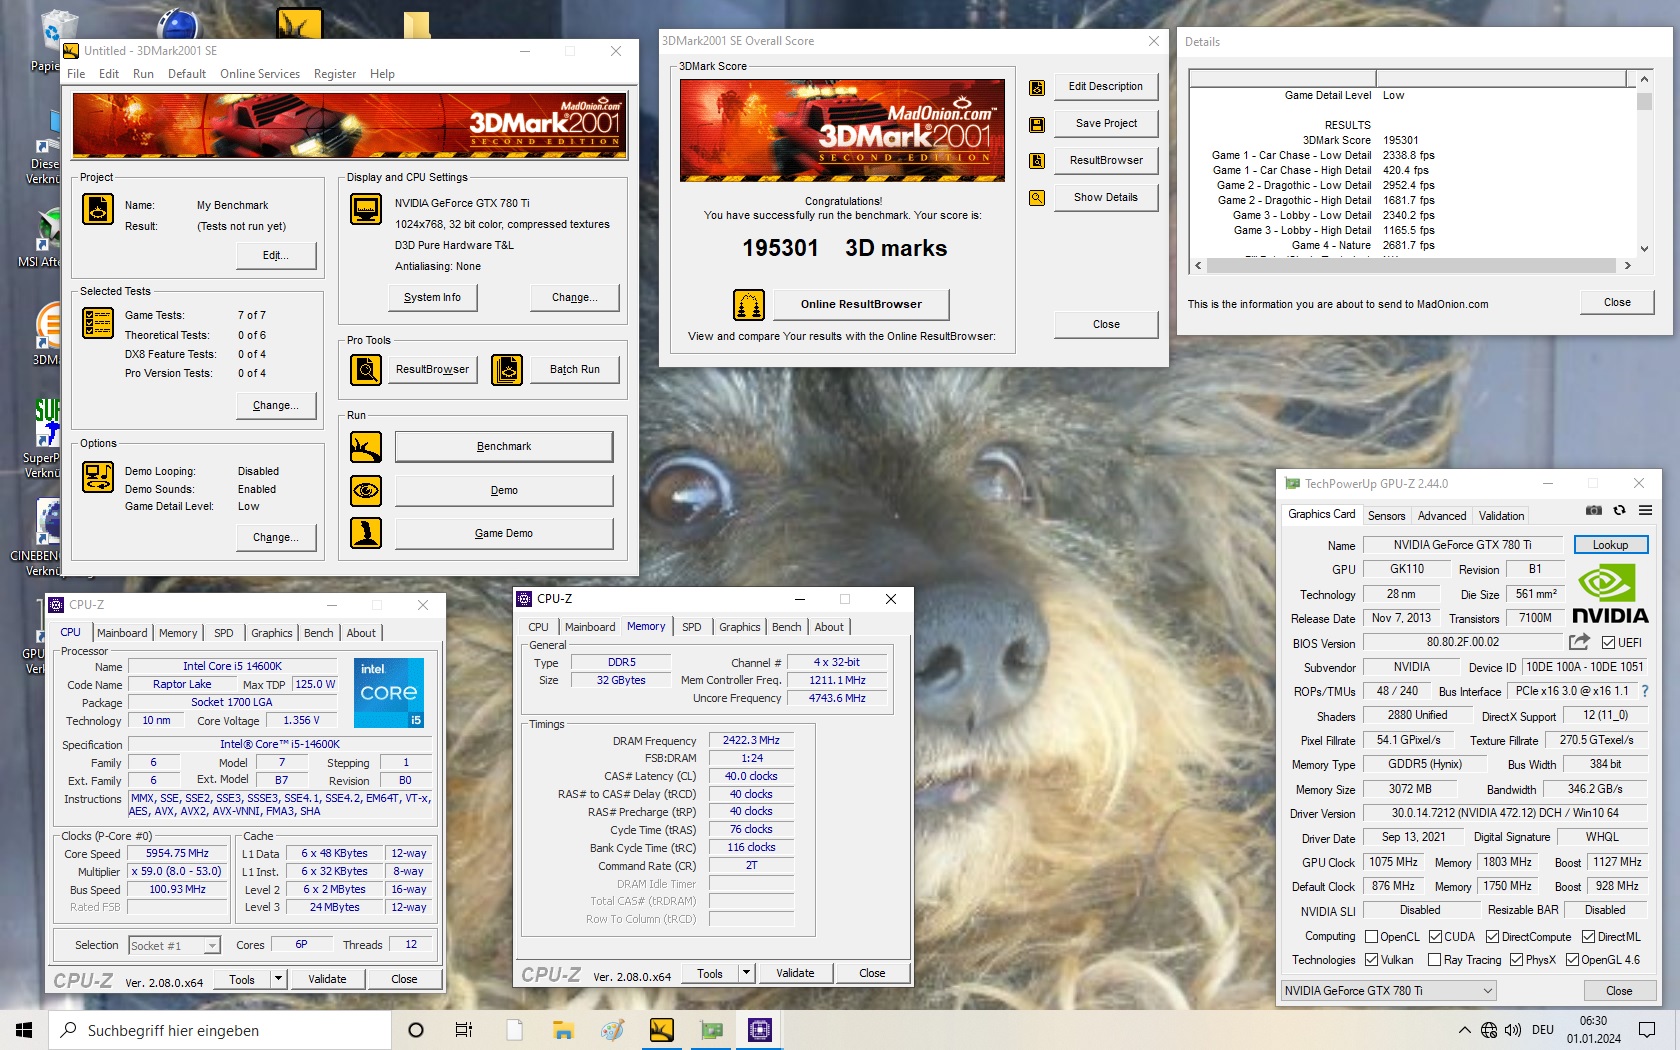Viewport: 1680px width, 1050px height.
Task: Click the GPU-Z refresh icon
Action: (x=1619, y=510)
